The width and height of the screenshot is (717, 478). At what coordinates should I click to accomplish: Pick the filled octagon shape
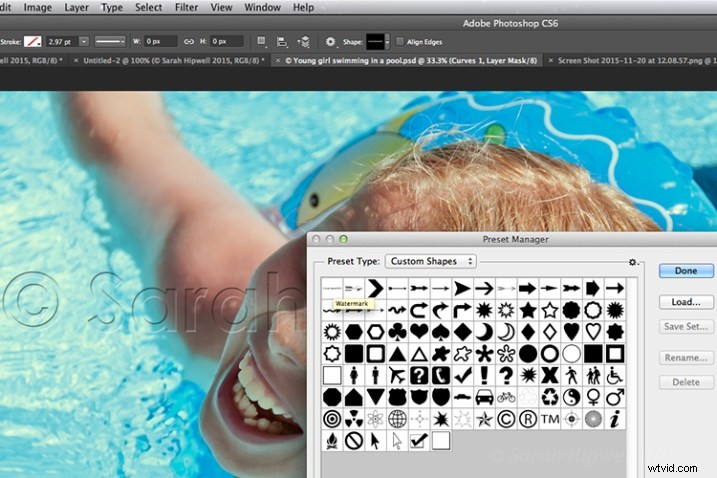[x=332, y=397]
